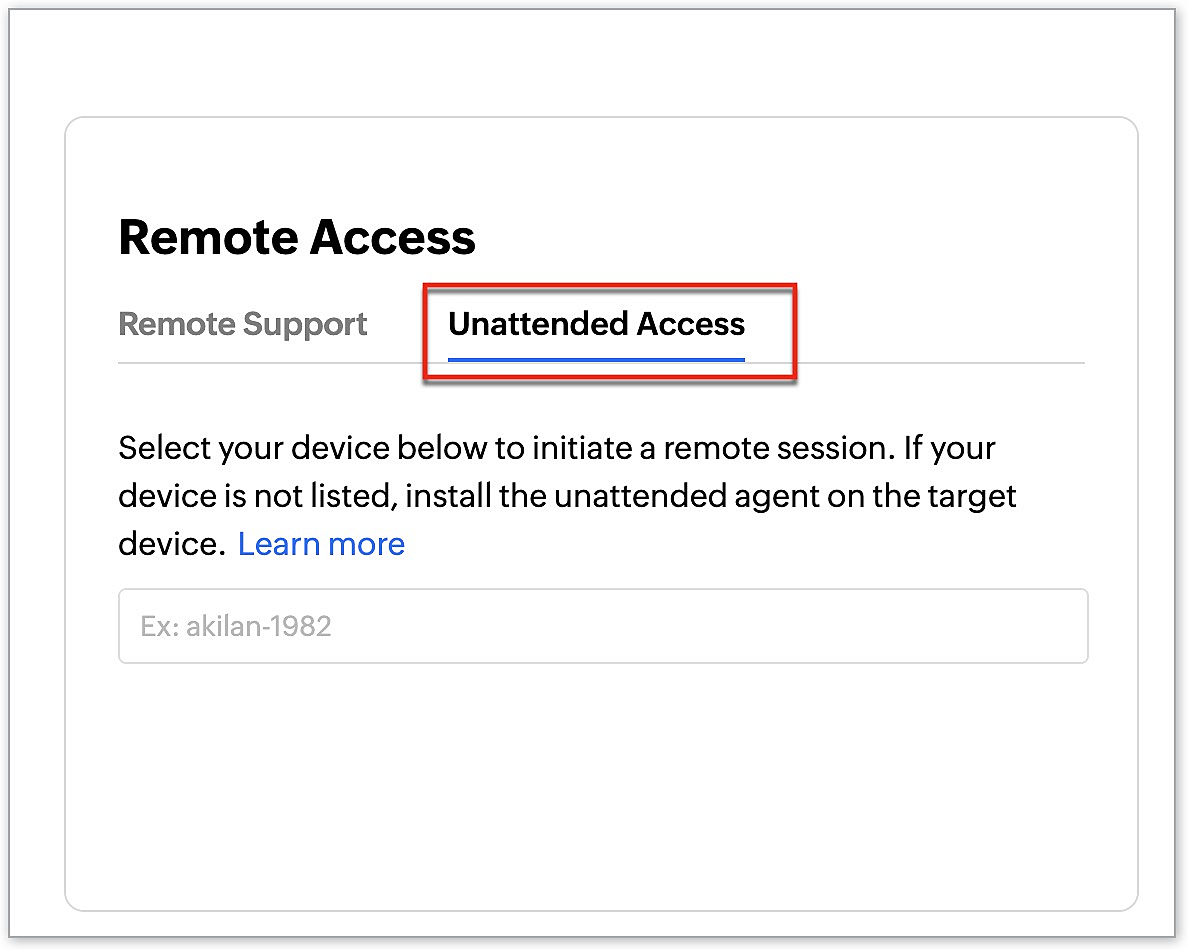Click the word 'Access' in the highlighted tab
This screenshot has height=950, width=1188.
(x=691, y=324)
